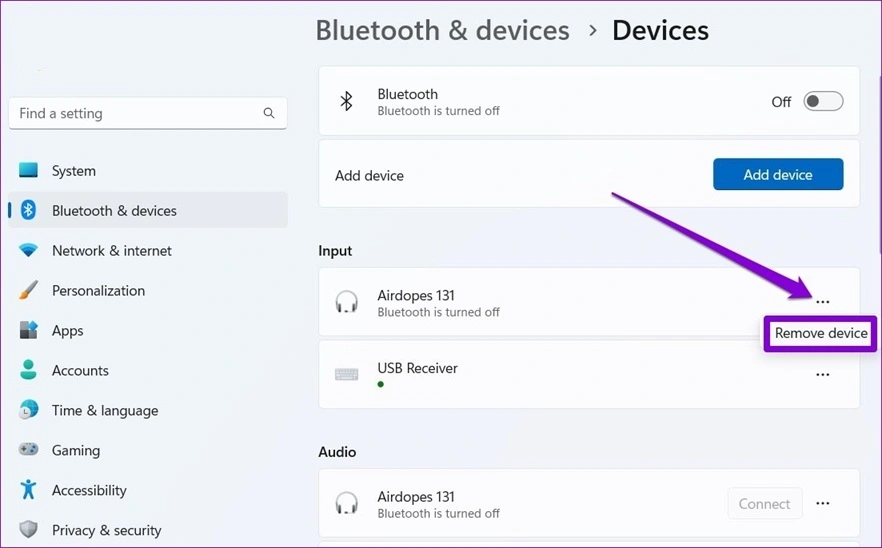Click the Gaming controller icon
Image resolution: width=882 pixels, height=548 pixels.
[28, 449]
